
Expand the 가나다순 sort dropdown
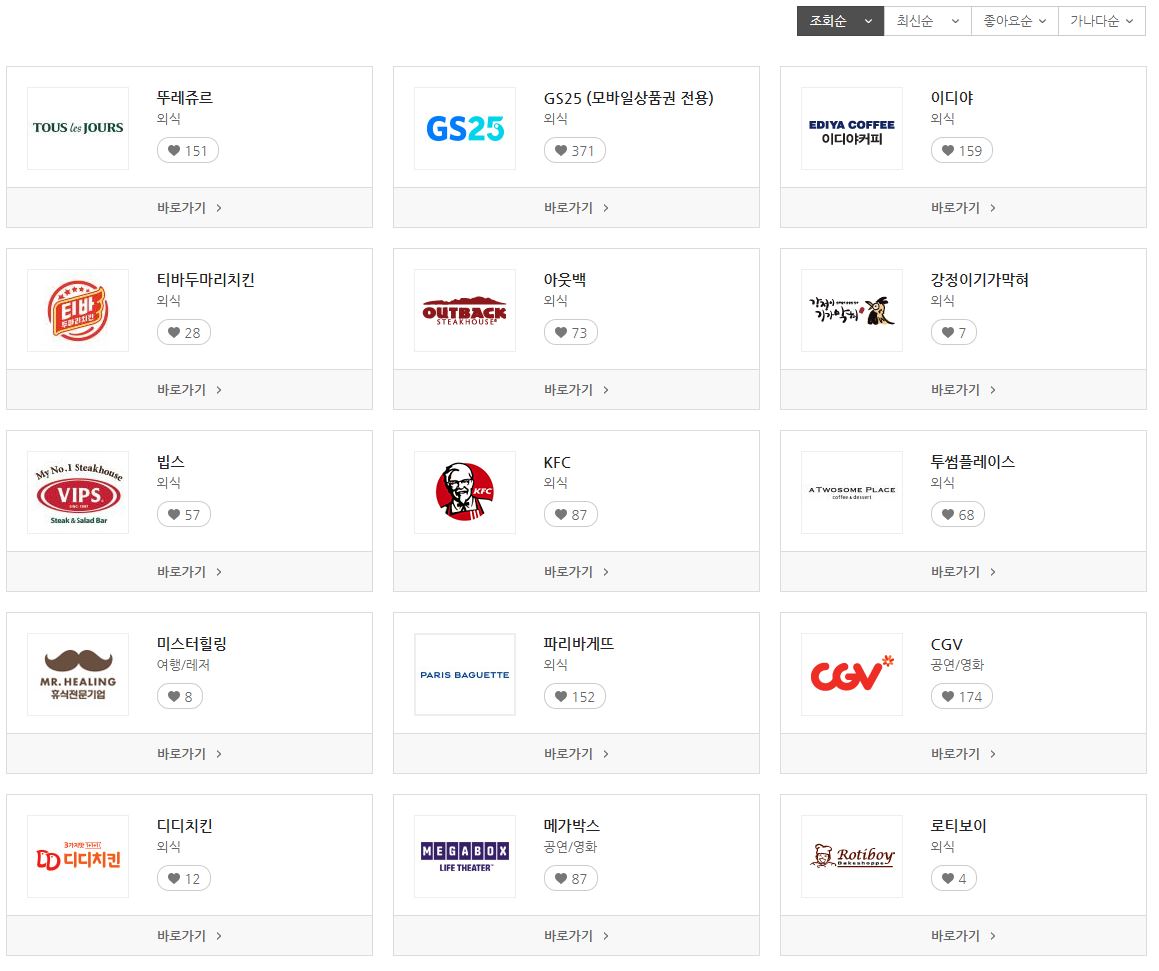click(x=1101, y=21)
